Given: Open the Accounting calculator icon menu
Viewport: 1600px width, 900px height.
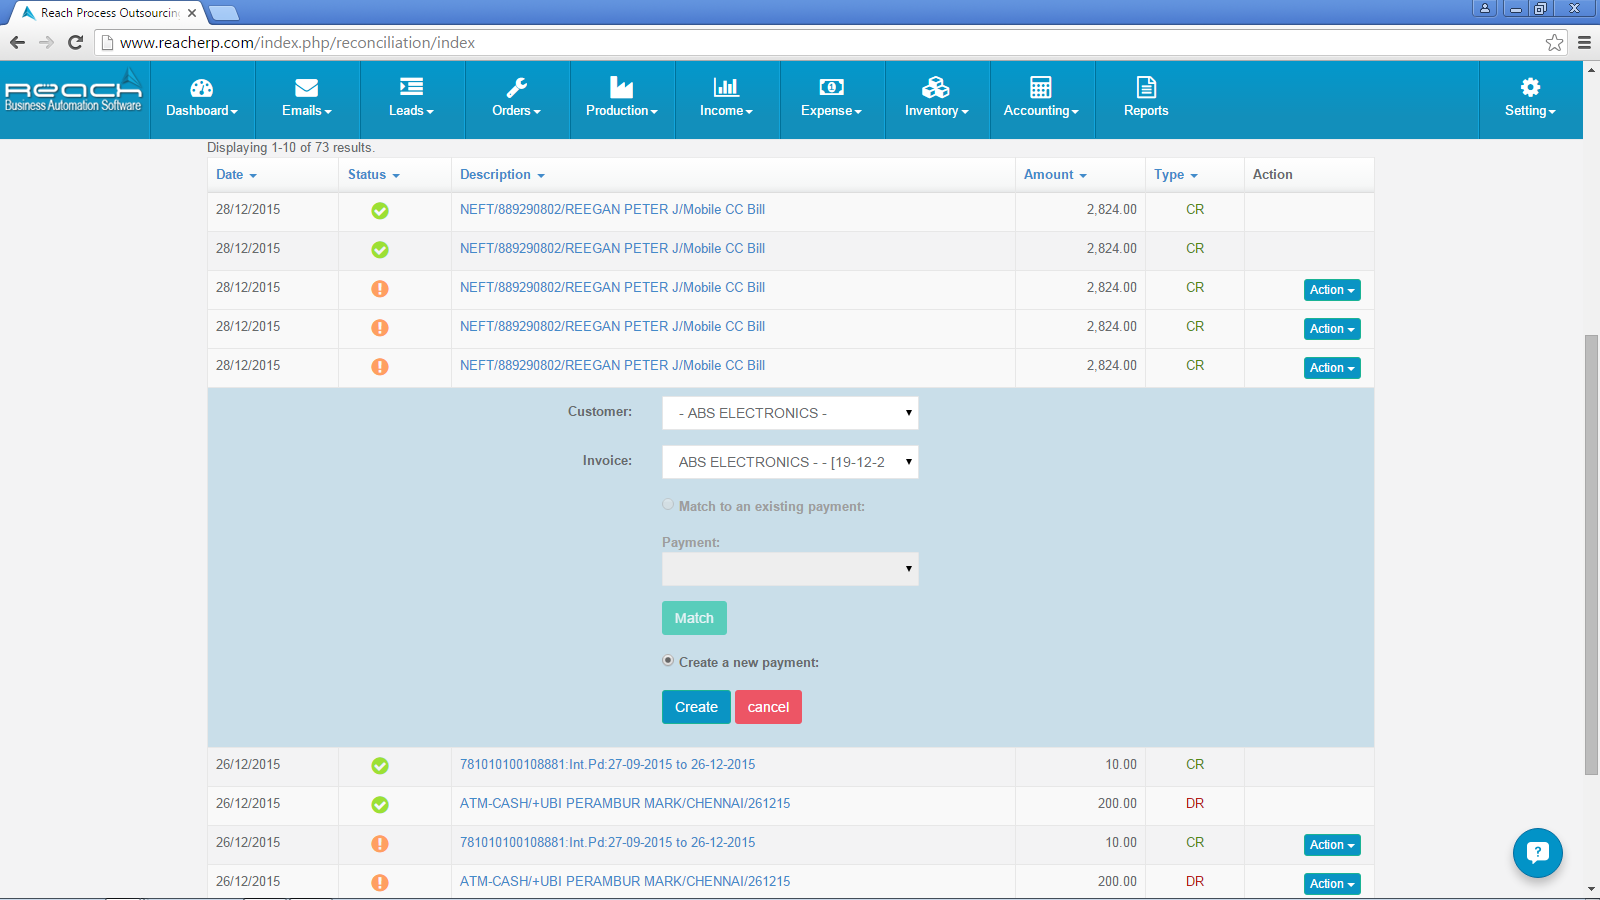Looking at the screenshot, I should 1042,99.
